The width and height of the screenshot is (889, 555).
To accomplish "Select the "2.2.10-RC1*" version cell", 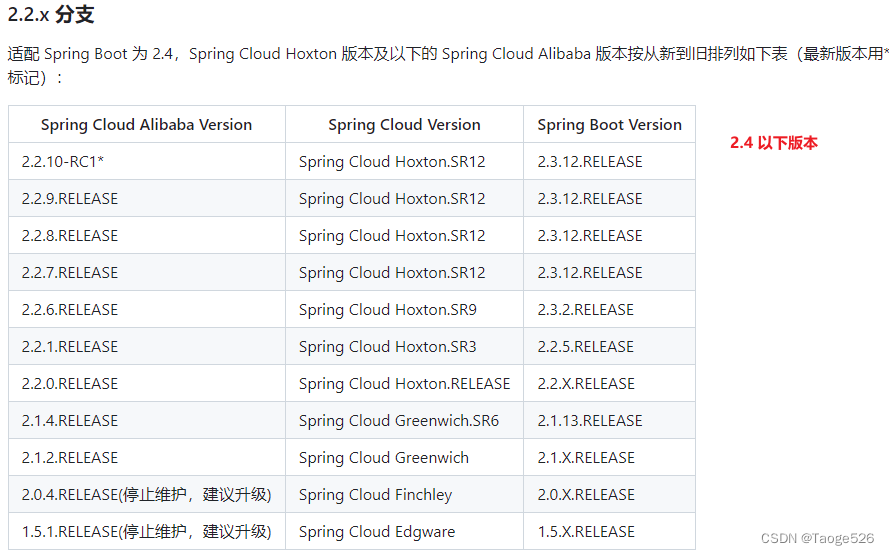I will [147, 162].
